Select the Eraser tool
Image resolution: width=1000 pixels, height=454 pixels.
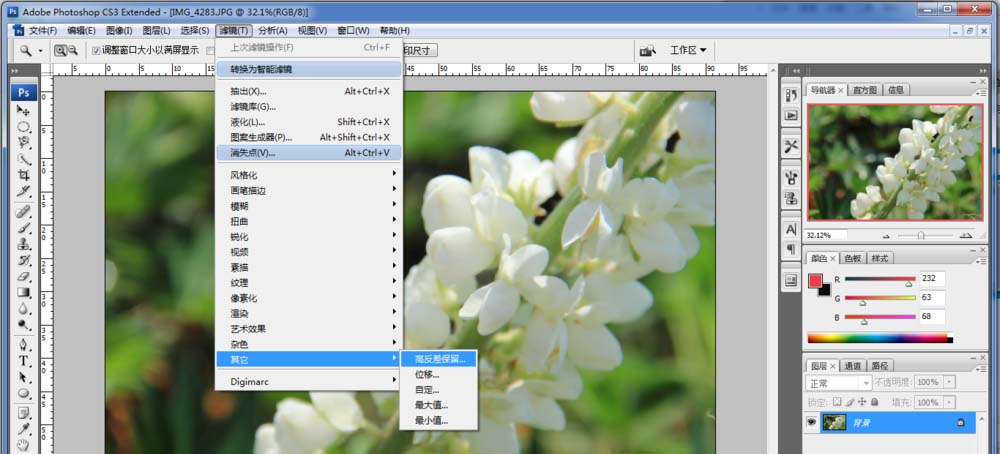pyautogui.click(x=24, y=276)
